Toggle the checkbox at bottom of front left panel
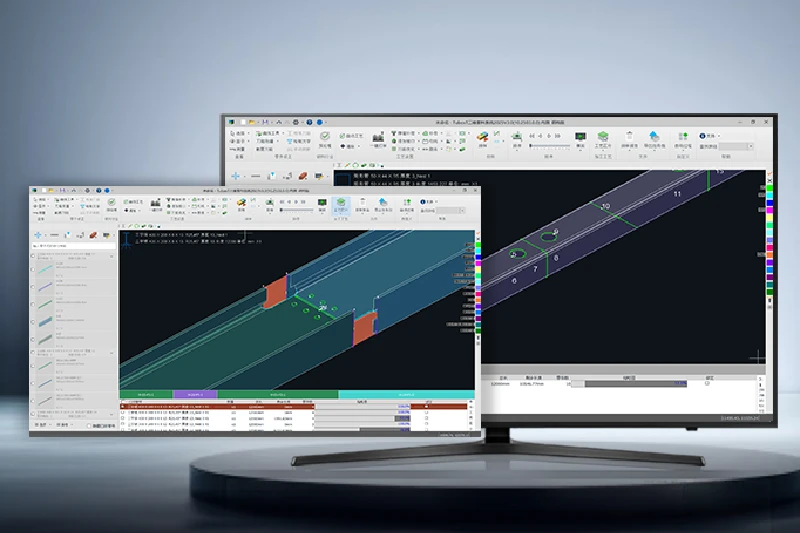 click(x=87, y=425)
